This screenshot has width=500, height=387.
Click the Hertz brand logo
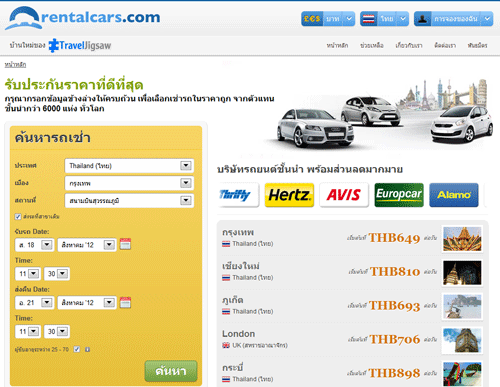tap(289, 195)
